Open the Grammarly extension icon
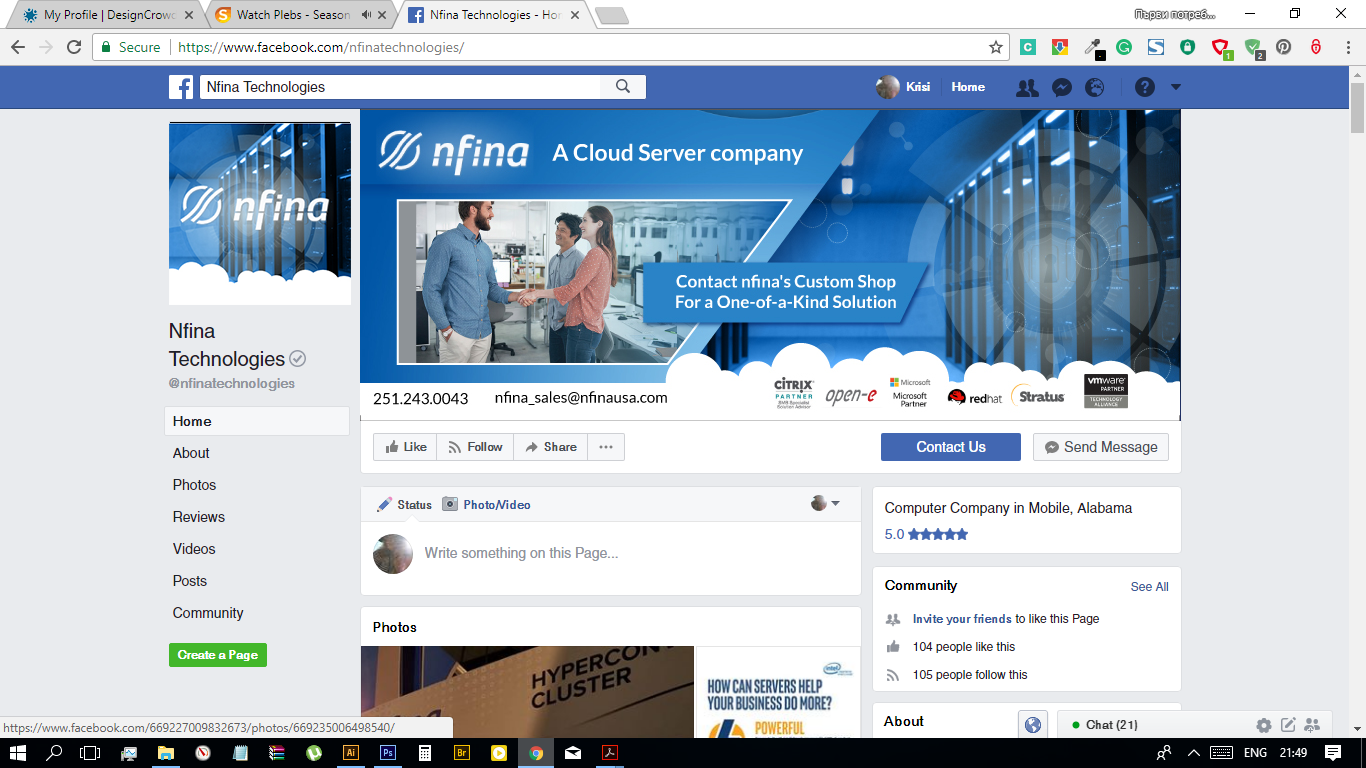This screenshot has width=1366, height=768. (x=1124, y=47)
